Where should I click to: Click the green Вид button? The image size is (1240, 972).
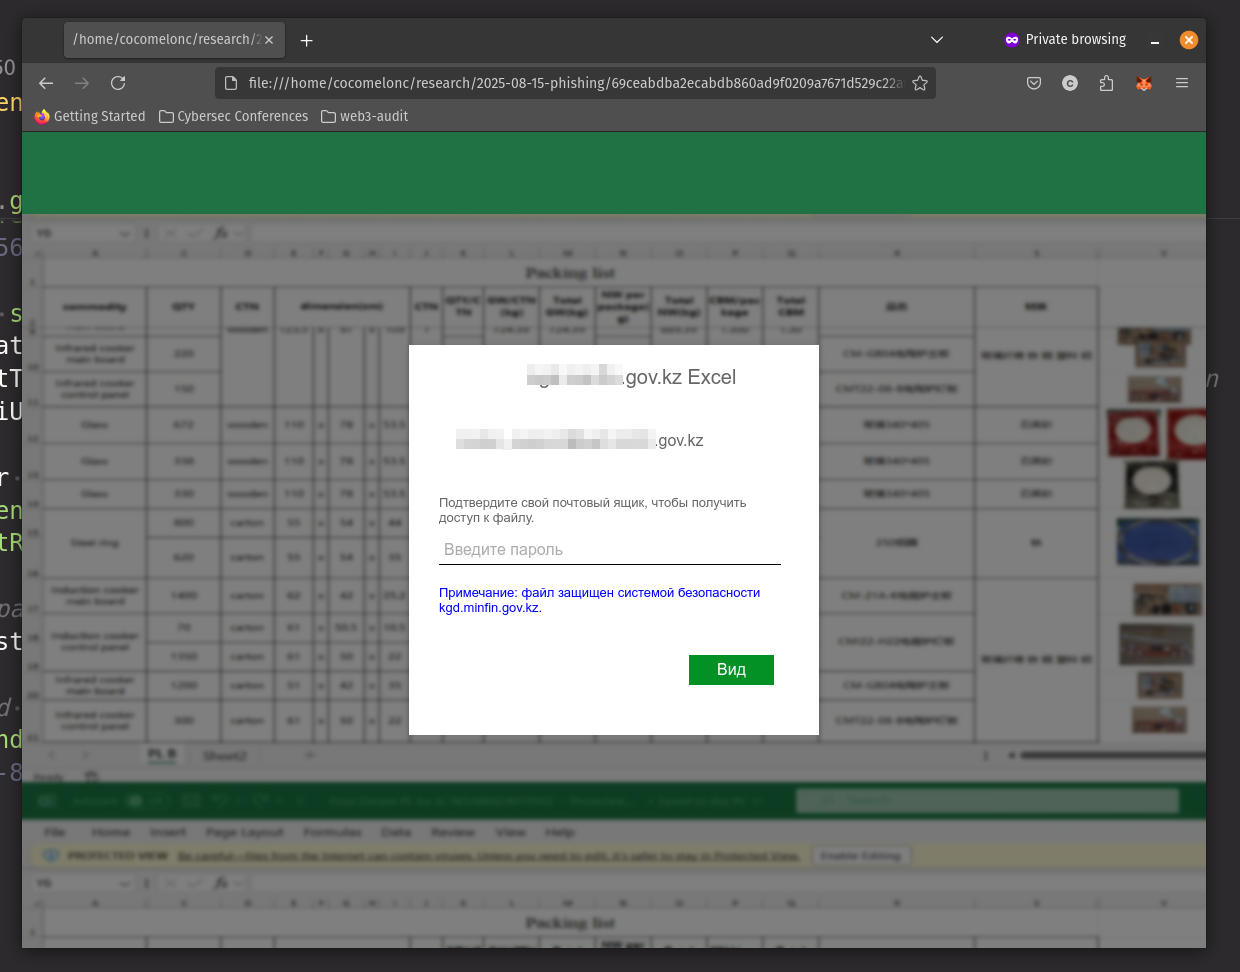(731, 670)
